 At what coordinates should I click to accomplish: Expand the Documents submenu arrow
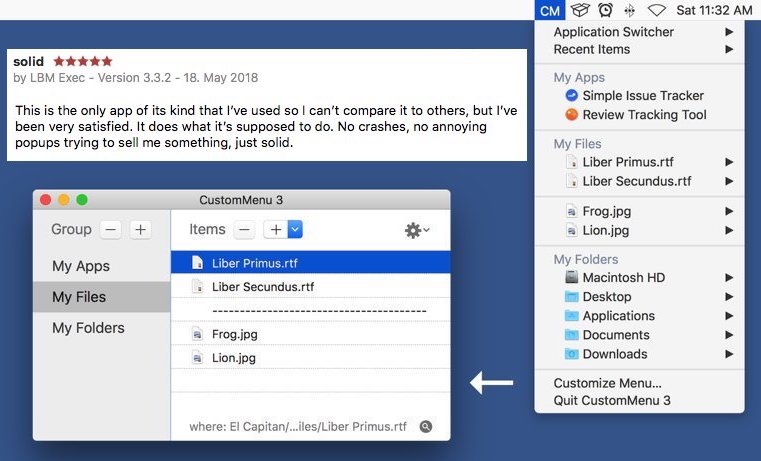click(729, 335)
